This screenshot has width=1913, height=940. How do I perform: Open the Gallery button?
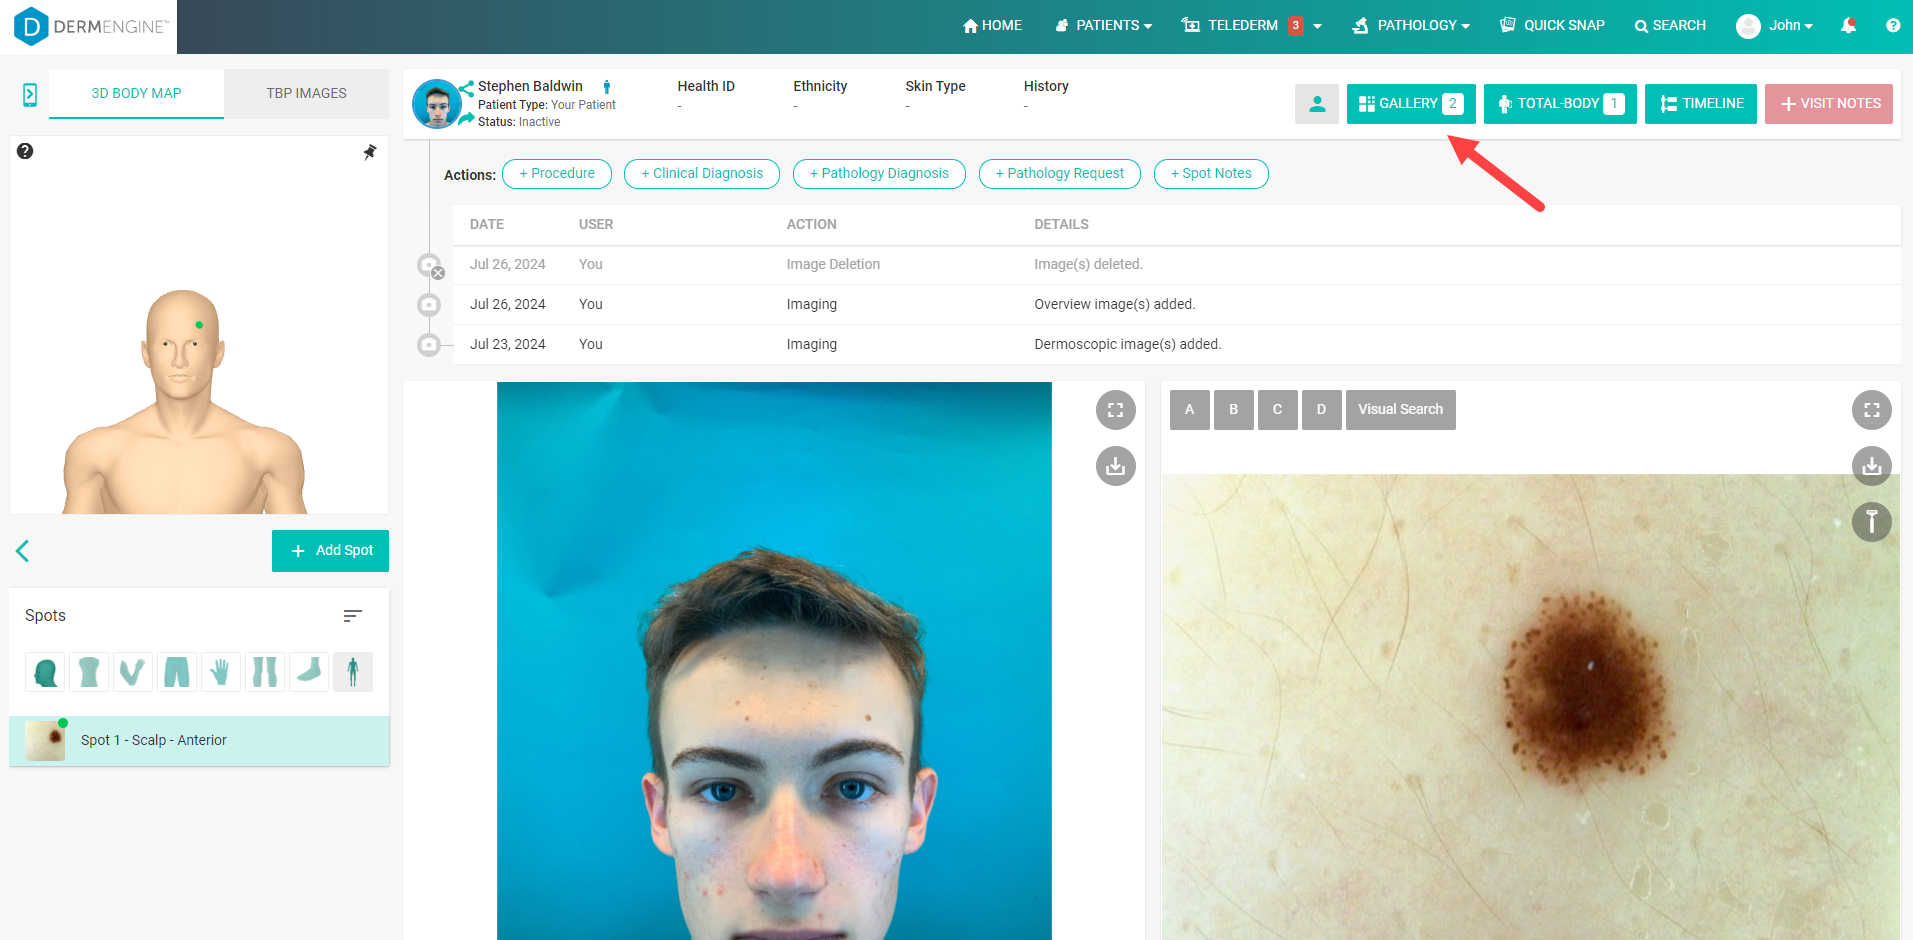(1411, 104)
